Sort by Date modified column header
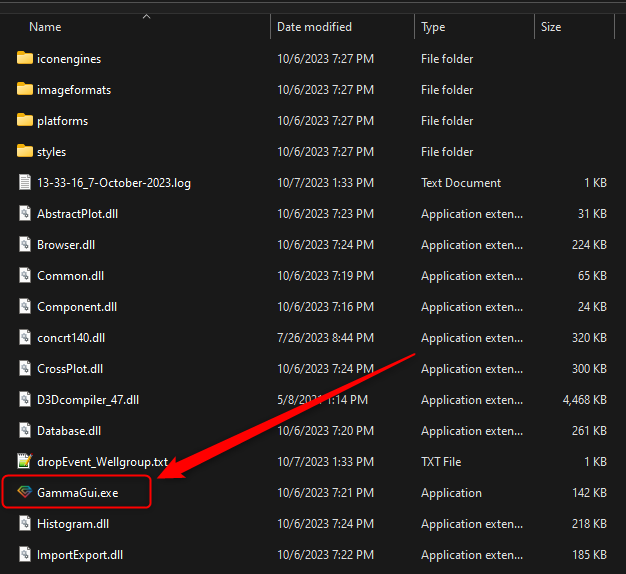This screenshot has height=574, width=626. [x=316, y=27]
